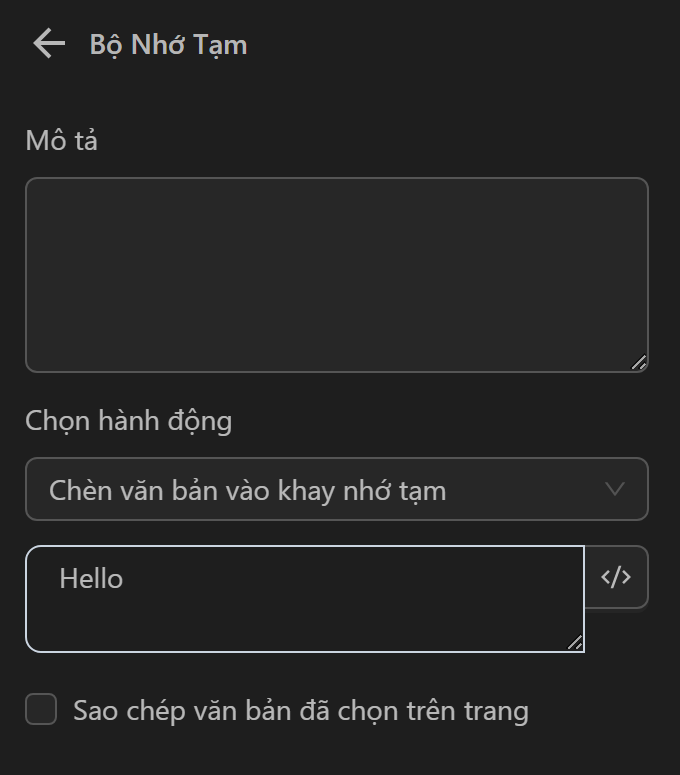The image size is (680, 775).
Task: Click inside the text field containing Hello
Action: coord(304,599)
